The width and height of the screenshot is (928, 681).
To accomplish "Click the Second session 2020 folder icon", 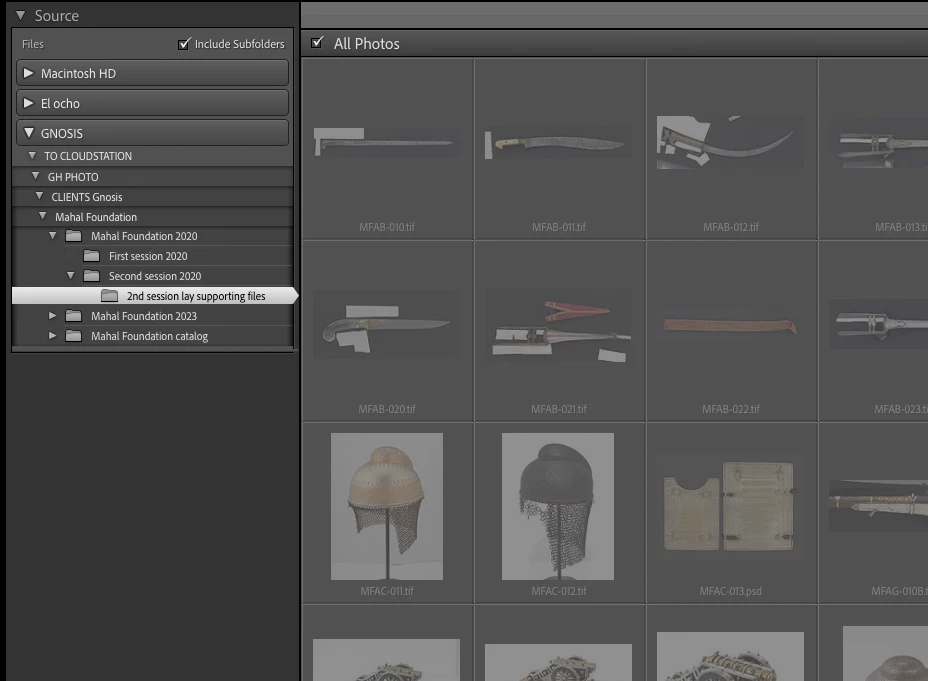I will [91, 276].
